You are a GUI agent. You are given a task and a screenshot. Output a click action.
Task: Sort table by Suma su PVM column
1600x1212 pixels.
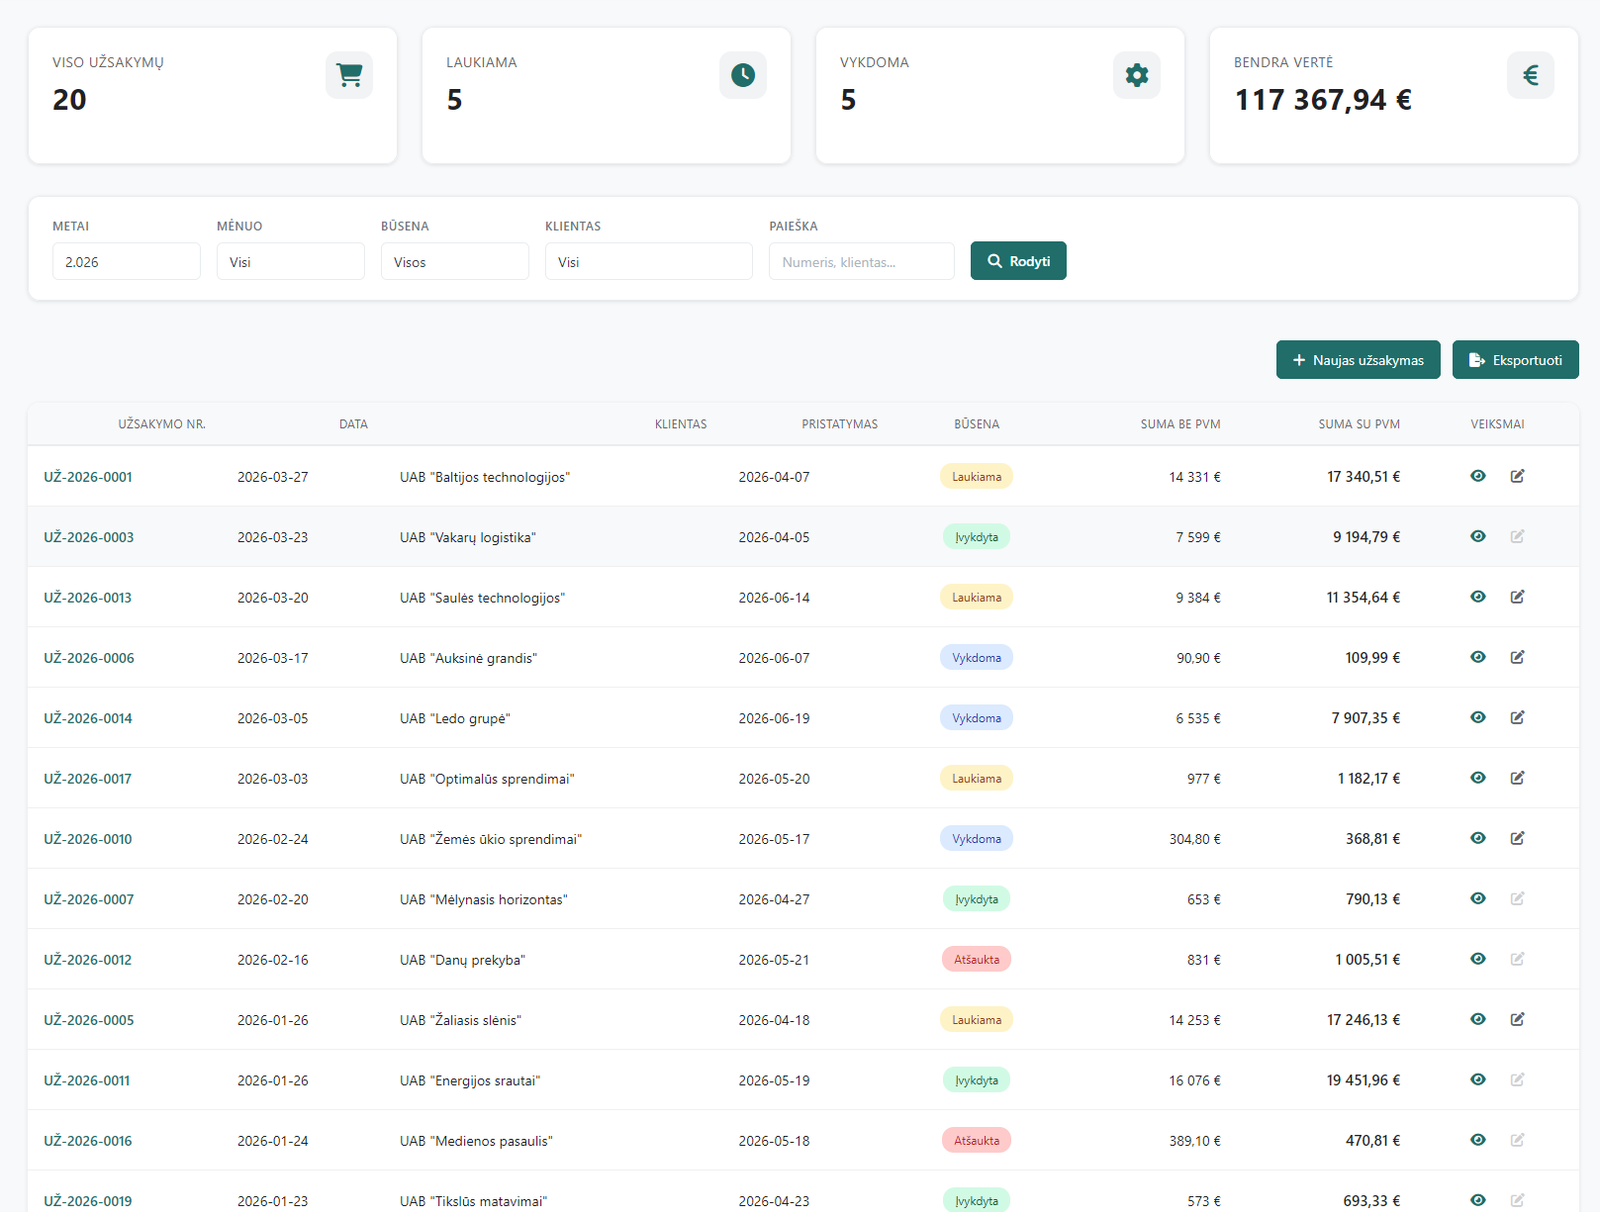pos(1358,424)
